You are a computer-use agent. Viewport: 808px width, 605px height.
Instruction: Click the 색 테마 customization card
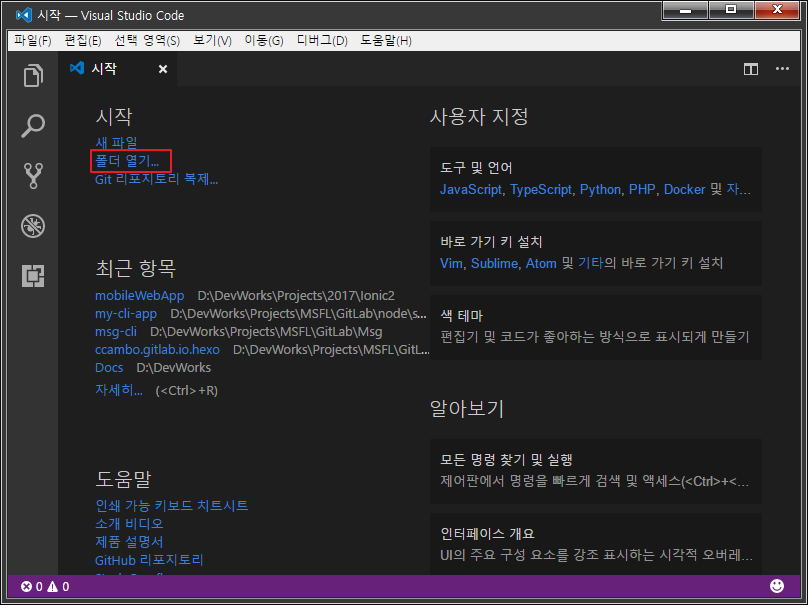[595, 326]
